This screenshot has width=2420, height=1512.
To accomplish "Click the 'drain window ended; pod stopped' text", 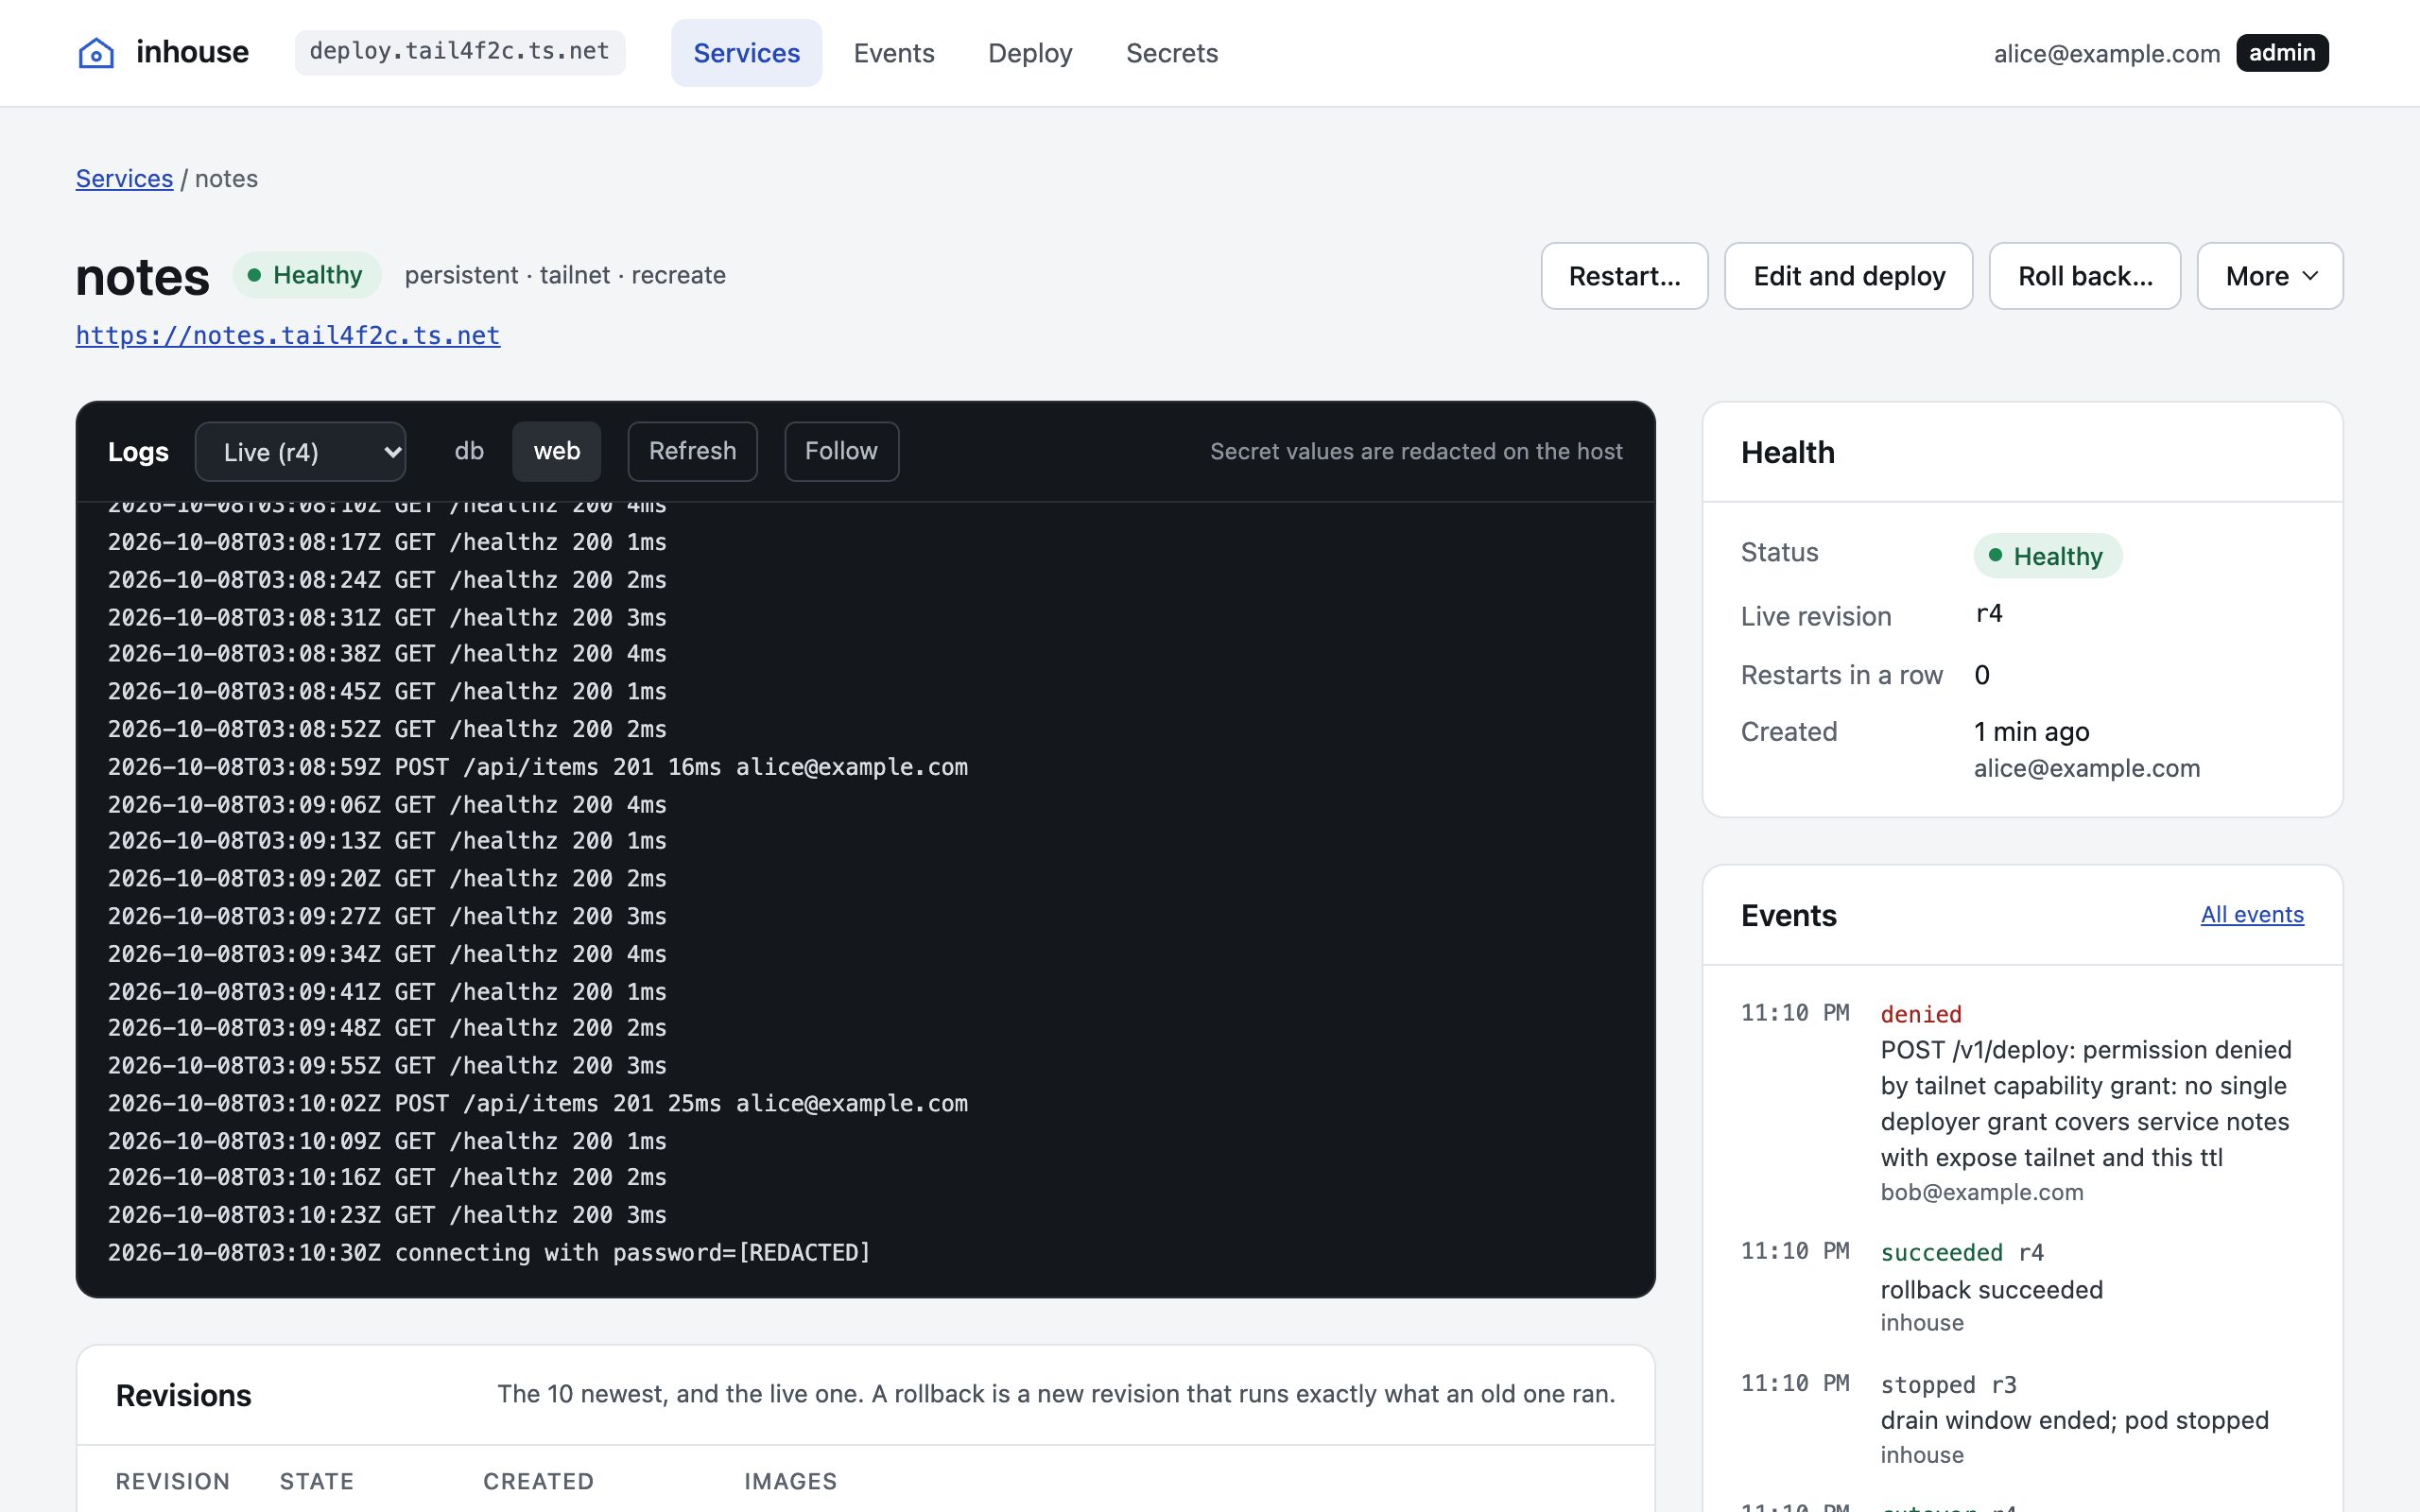I will tap(2074, 1421).
